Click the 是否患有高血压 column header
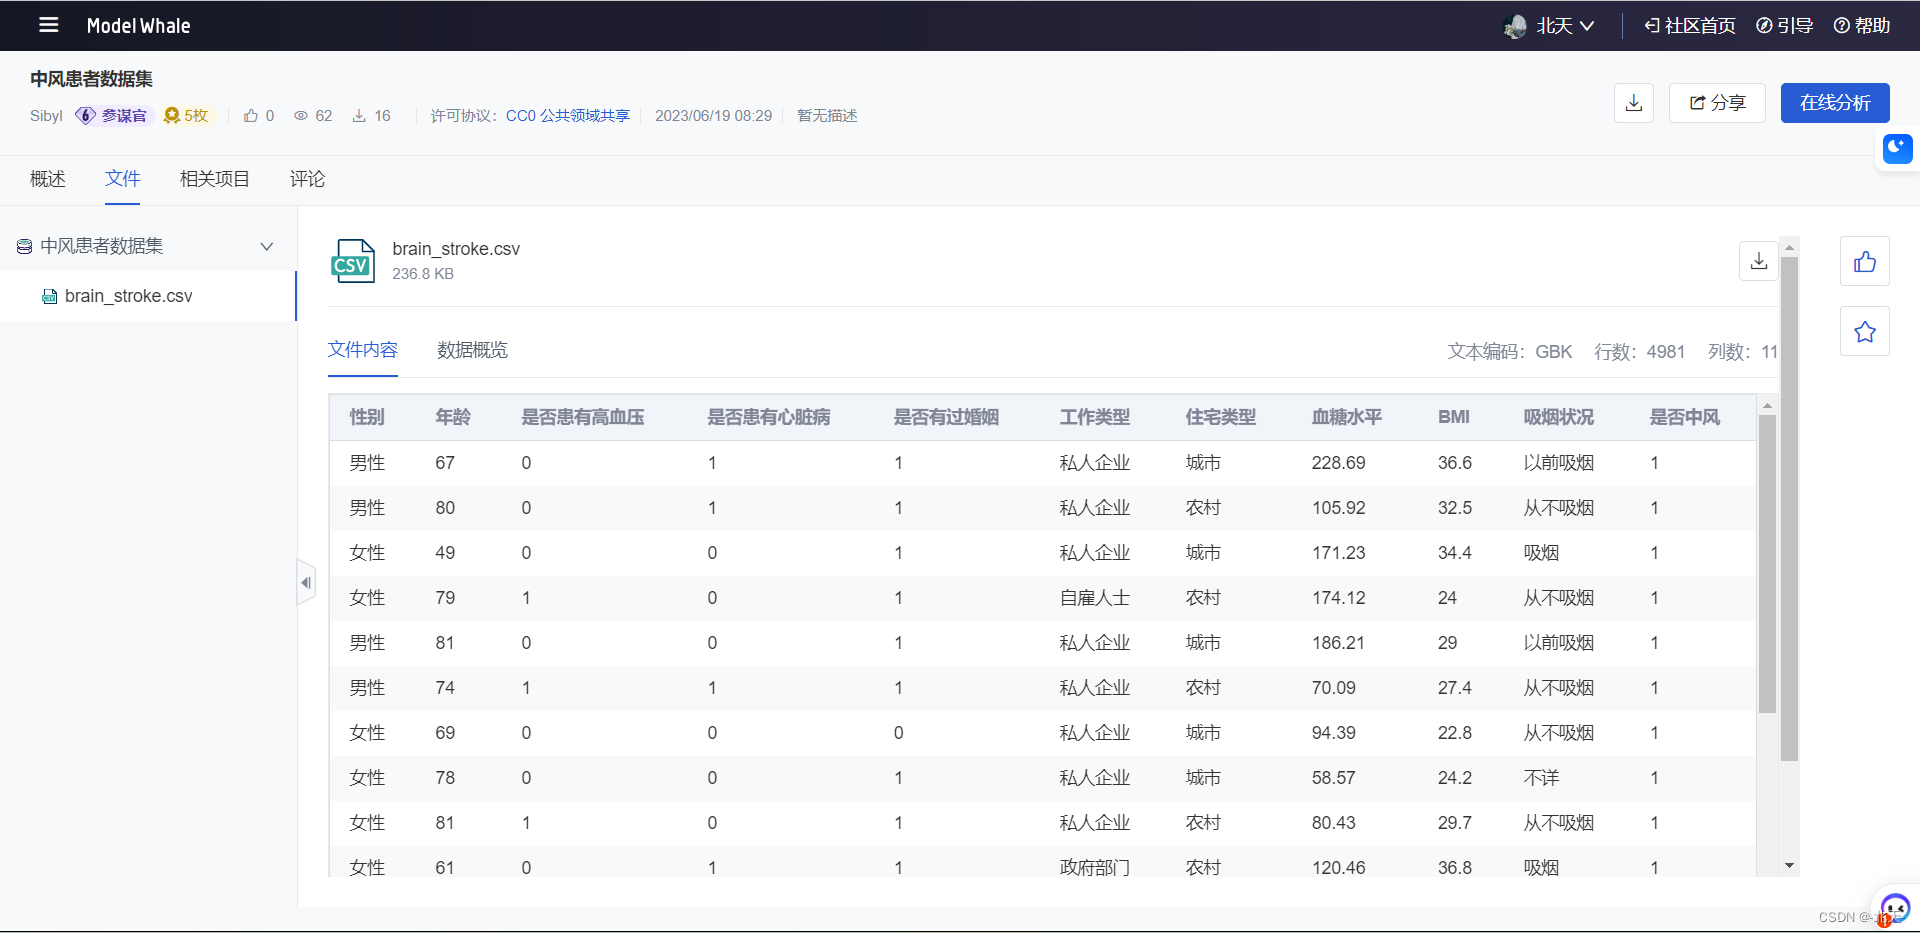This screenshot has height=933, width=1920. tap(583, 417)
